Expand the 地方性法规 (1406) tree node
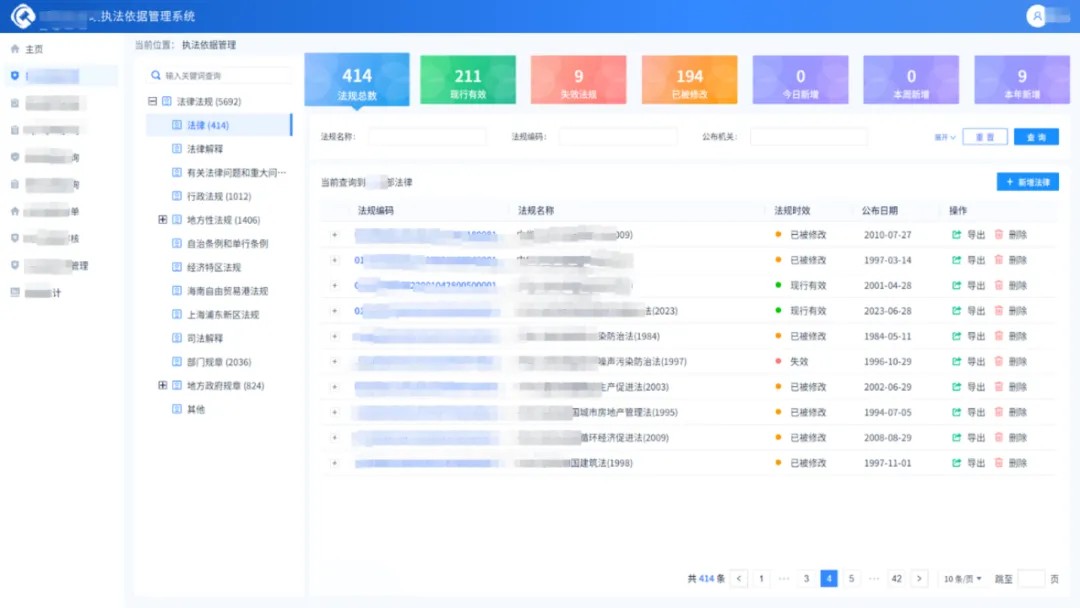 click(163, 220)
